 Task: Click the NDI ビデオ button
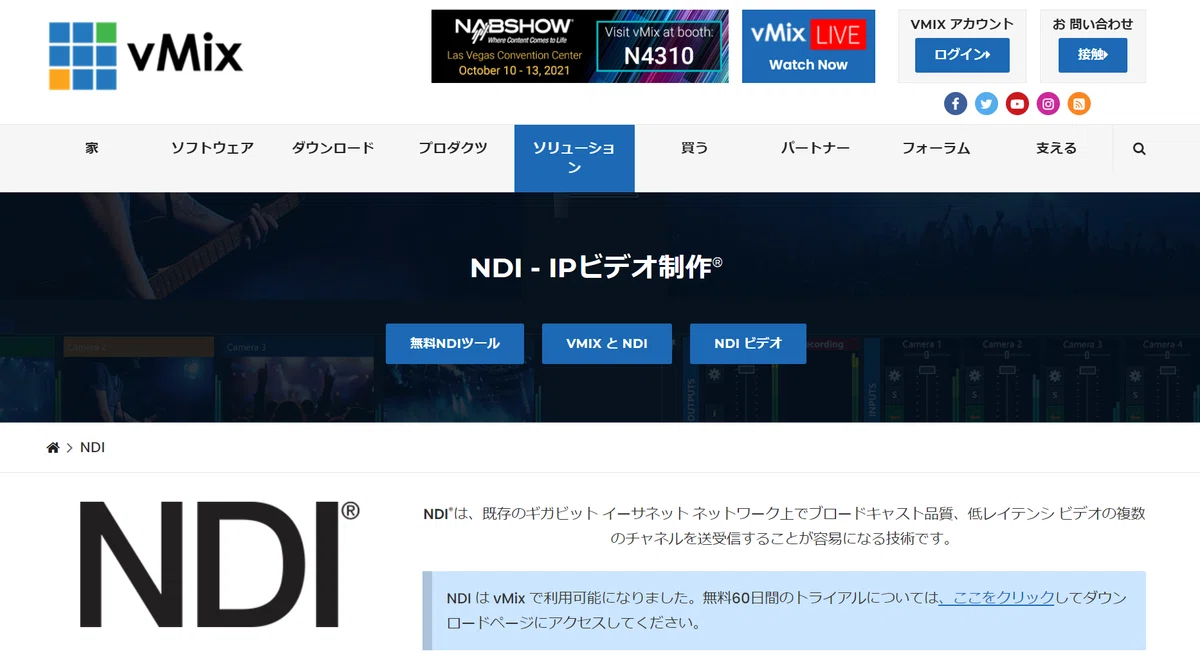click(747, 343)
